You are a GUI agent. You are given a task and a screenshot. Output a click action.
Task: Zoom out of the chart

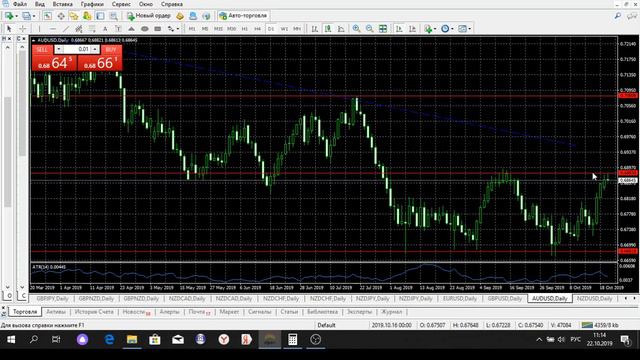click(x=369, y=29)
